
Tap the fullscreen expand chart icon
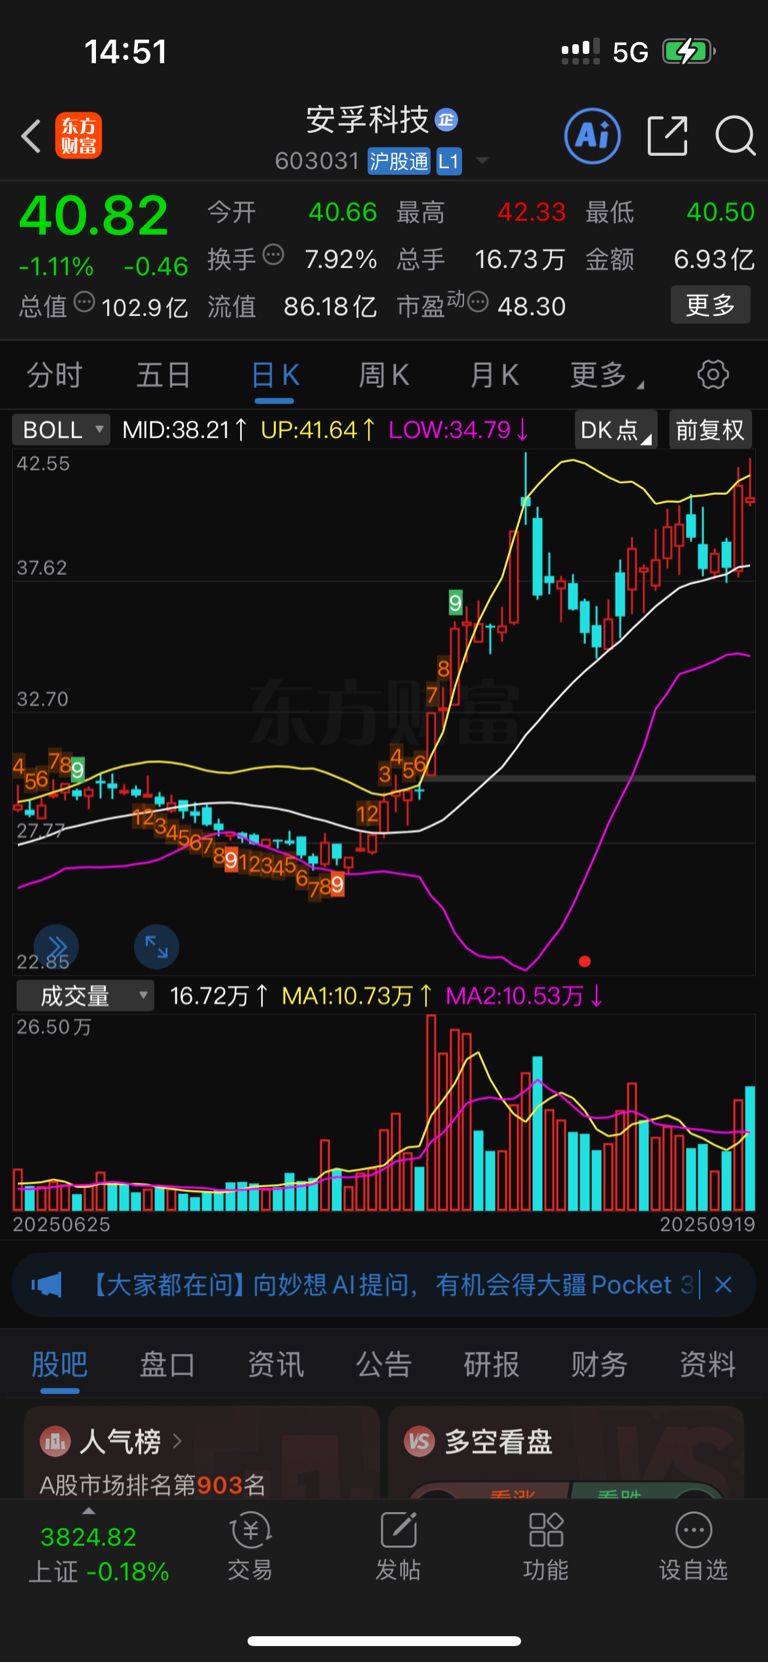coord(157,947)
